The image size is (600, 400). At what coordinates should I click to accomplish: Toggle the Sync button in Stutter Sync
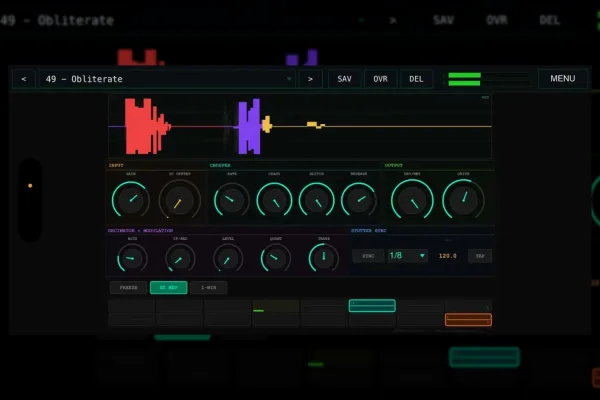coord(368,256)
